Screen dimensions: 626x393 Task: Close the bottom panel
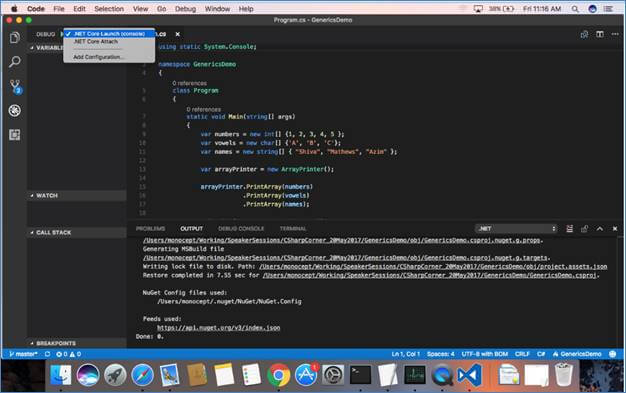tap(615, 228)
